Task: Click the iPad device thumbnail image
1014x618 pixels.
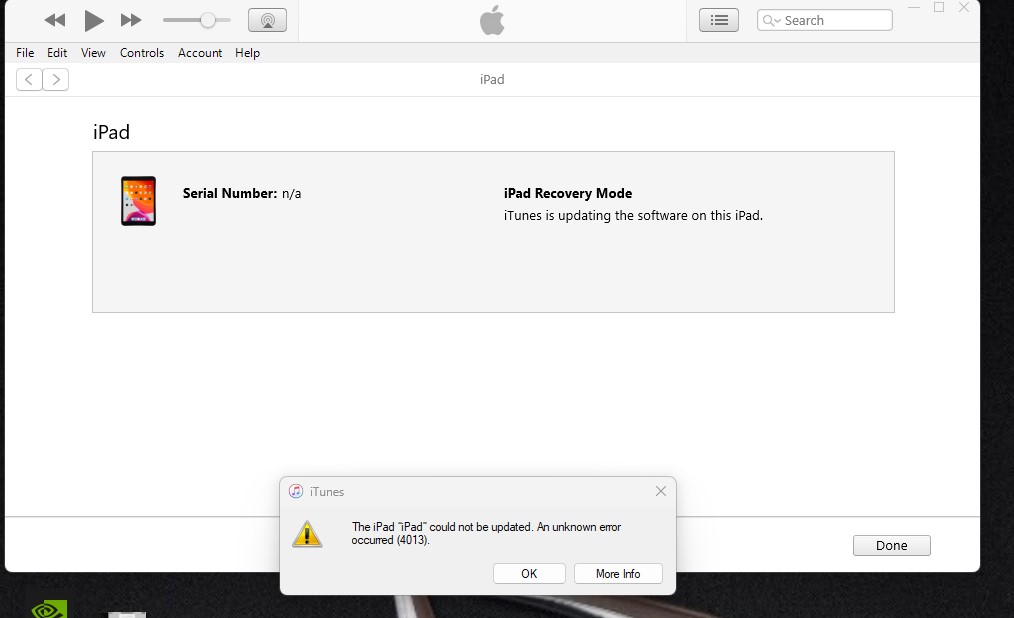Action: click(138, 201)
